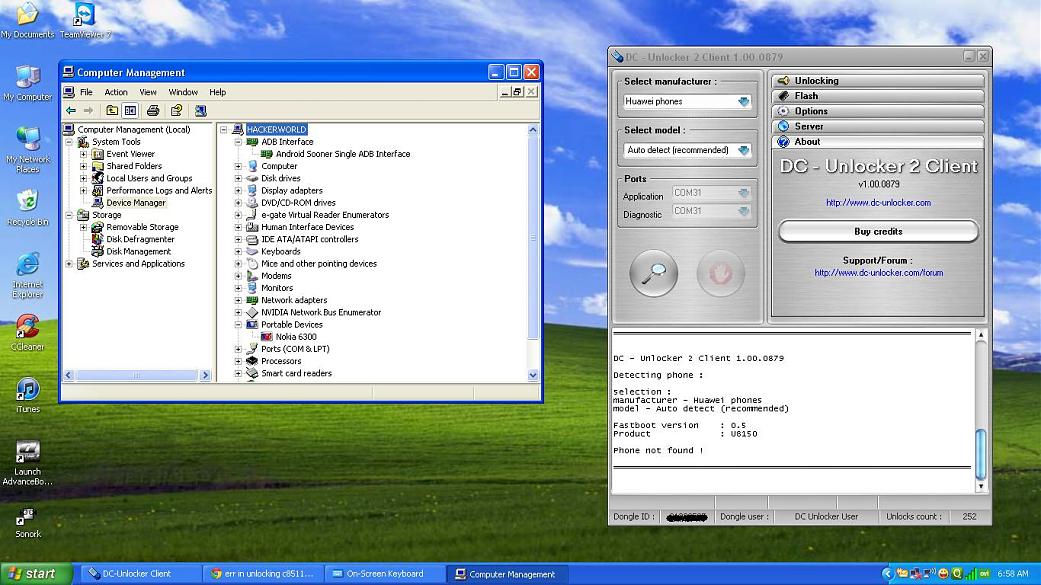Viewport: 1041px width, 585px height.
Task: Open the Select manufacturer dropdown
Action: (x=743, y=102)
